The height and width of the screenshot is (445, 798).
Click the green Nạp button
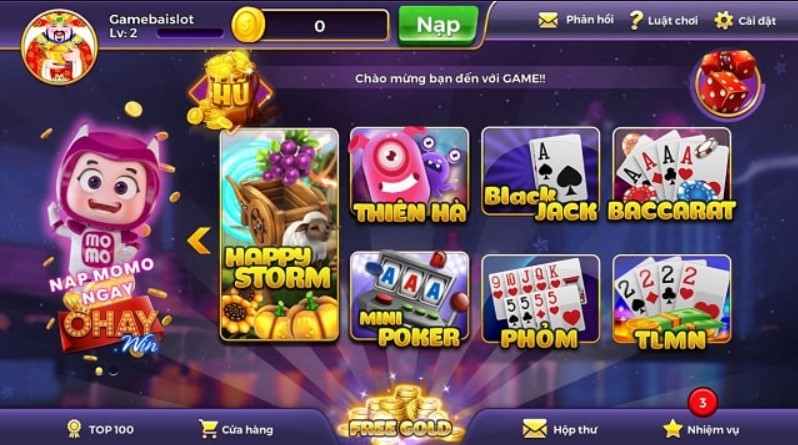click(438, 25)
